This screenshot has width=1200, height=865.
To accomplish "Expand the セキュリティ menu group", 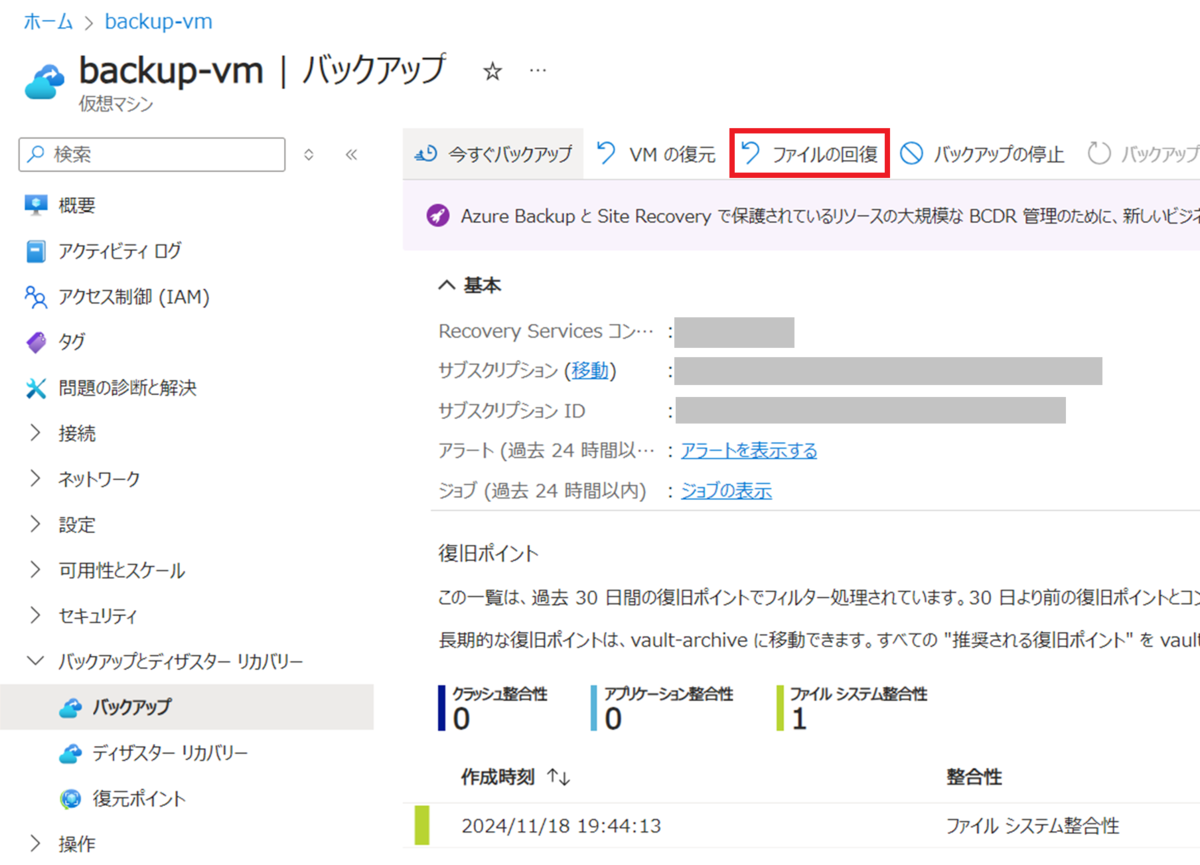I will coord(36,615).
